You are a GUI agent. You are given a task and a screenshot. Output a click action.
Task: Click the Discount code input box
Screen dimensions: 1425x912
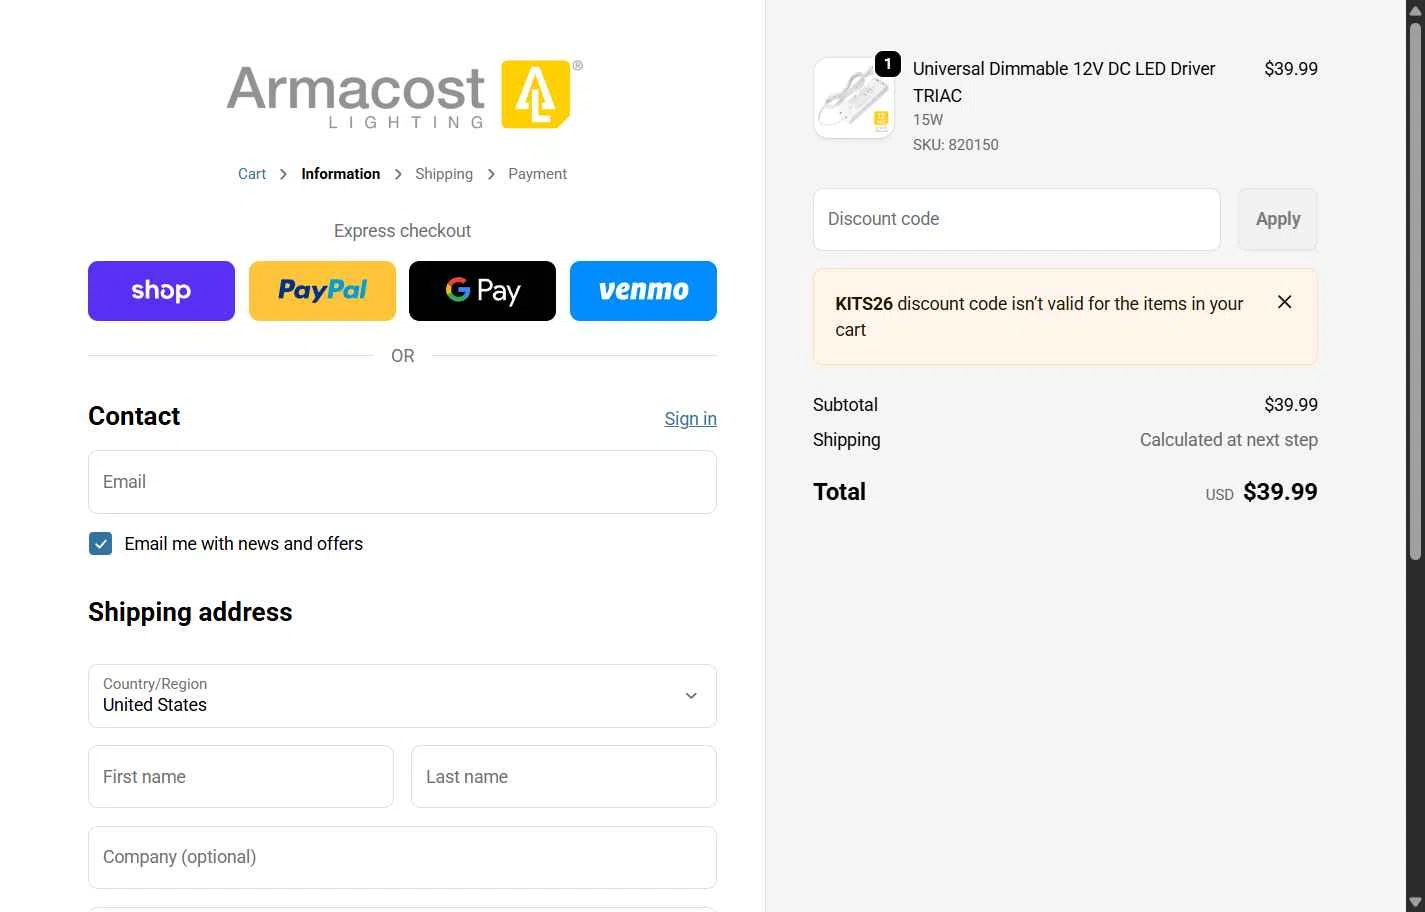point(1017,219)
